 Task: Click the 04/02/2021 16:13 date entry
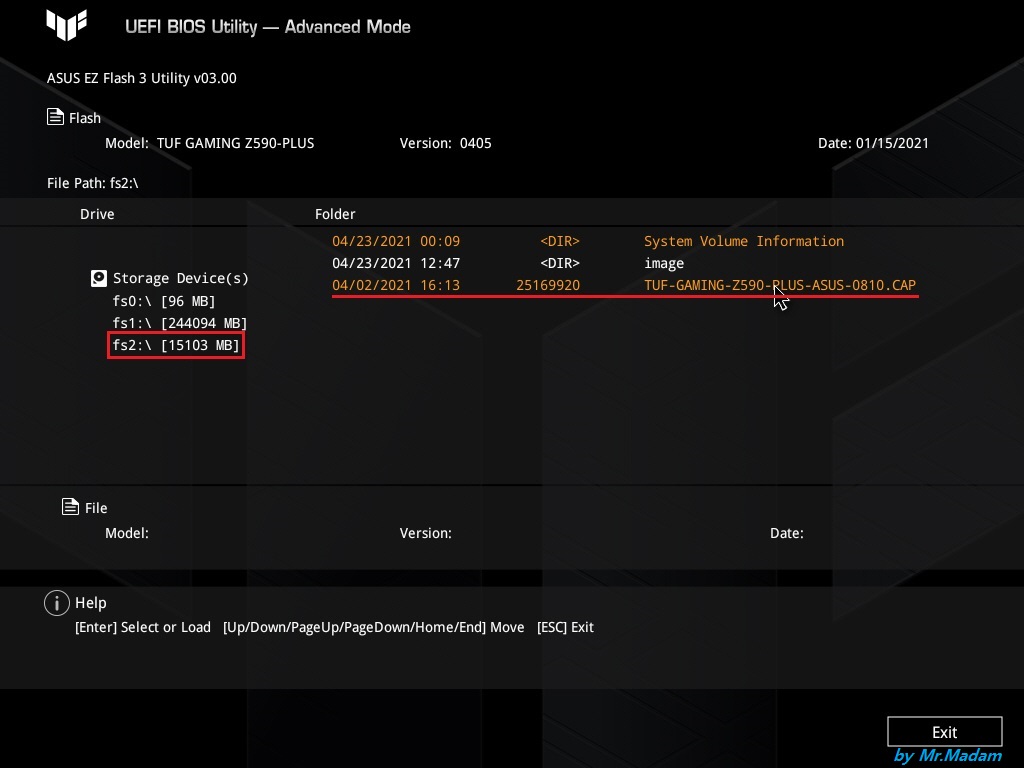coord(396,285)
